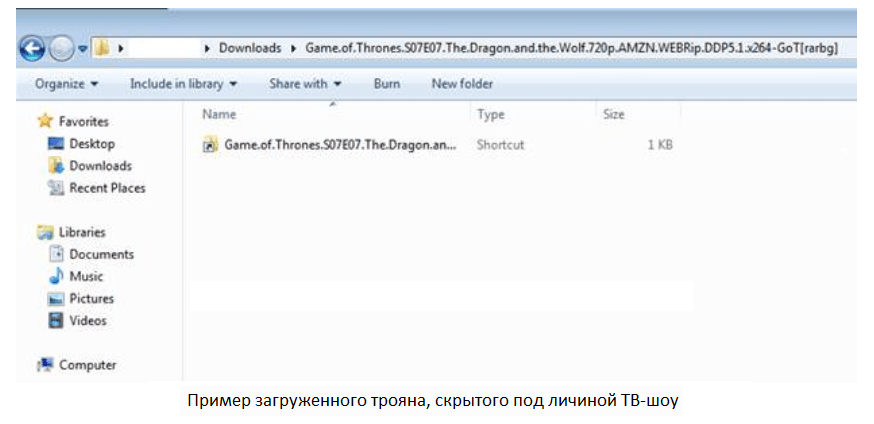The height and width of the screenshot is (424, 874).
Task: Select Libraries in the navigation pane
Action: point(82,232)
